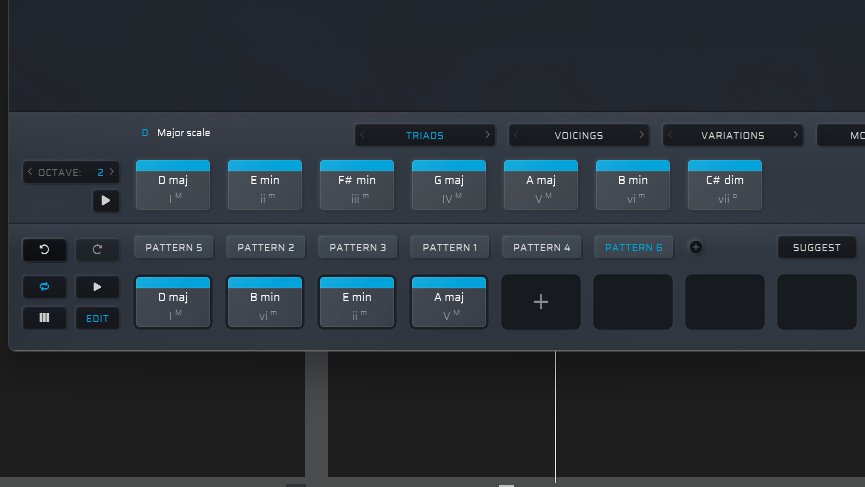The height and width of the screenshot is (487, 865).
Task: Trigger the F# min chord pad
Action: click(x=357, y=185)
